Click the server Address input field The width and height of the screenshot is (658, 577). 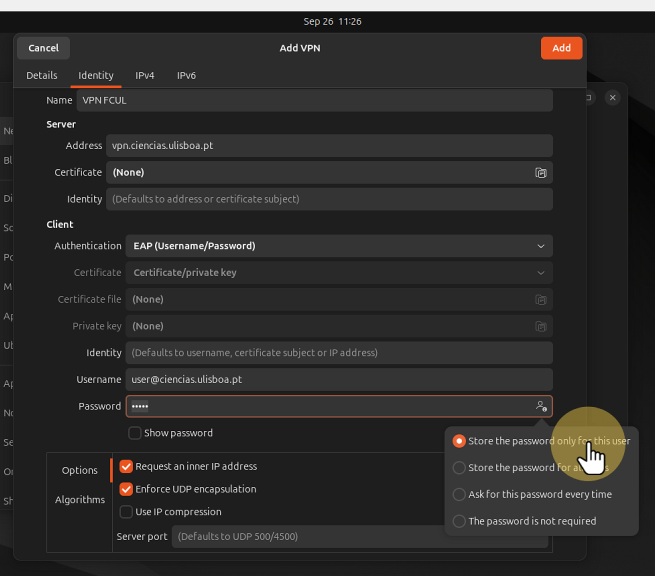(x=329, y=146)
